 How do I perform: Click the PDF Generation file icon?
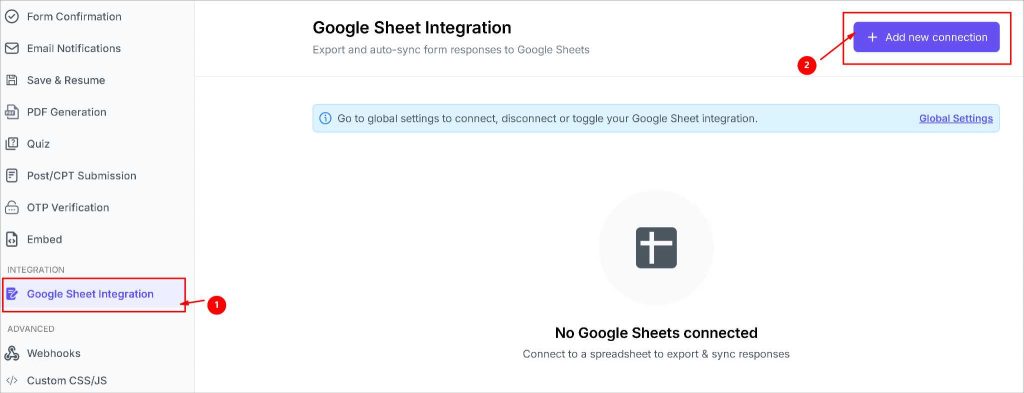pyautogui.click(x=12, y=112)
